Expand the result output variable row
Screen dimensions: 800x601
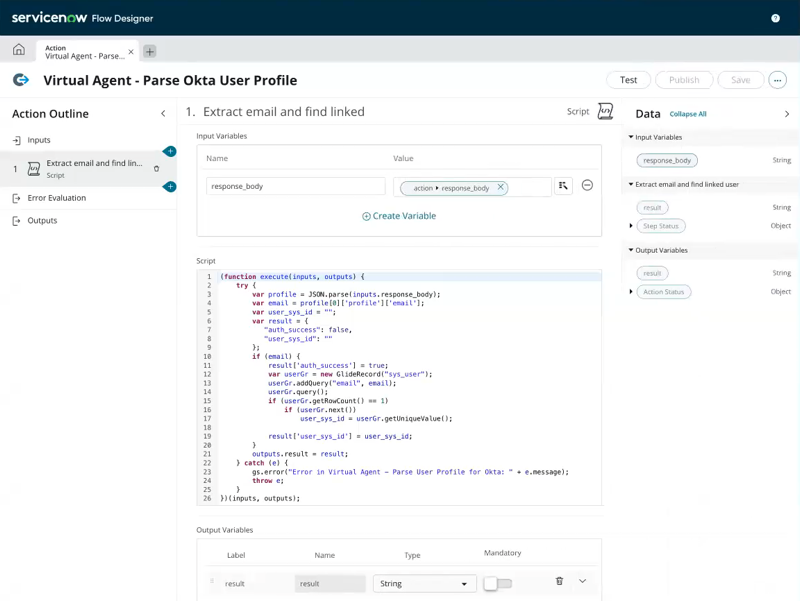coord(583,581)
